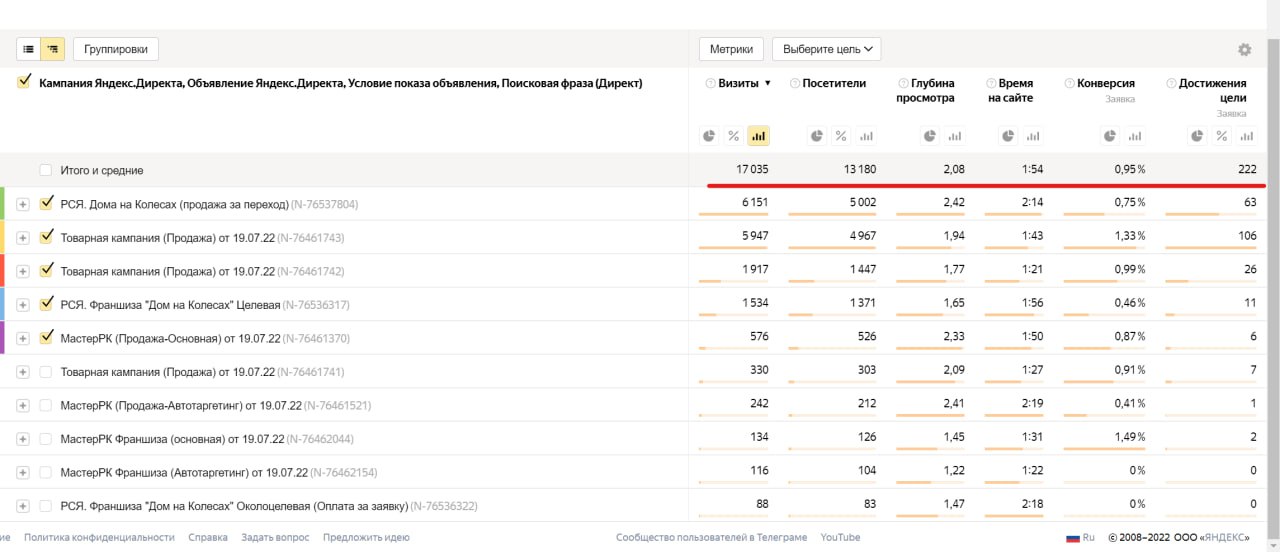
Task: Uncheck РСЯ. Дома на Колесах checkbox
Action: click(x=46, y=203)
